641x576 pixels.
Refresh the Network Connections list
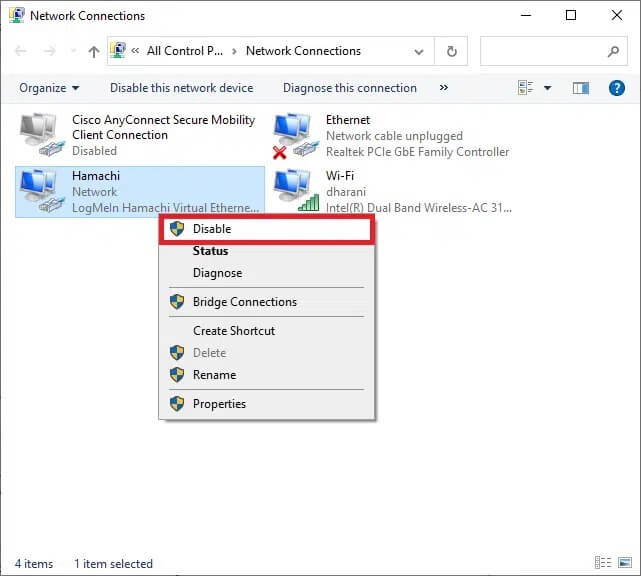(x=451, y=52)
